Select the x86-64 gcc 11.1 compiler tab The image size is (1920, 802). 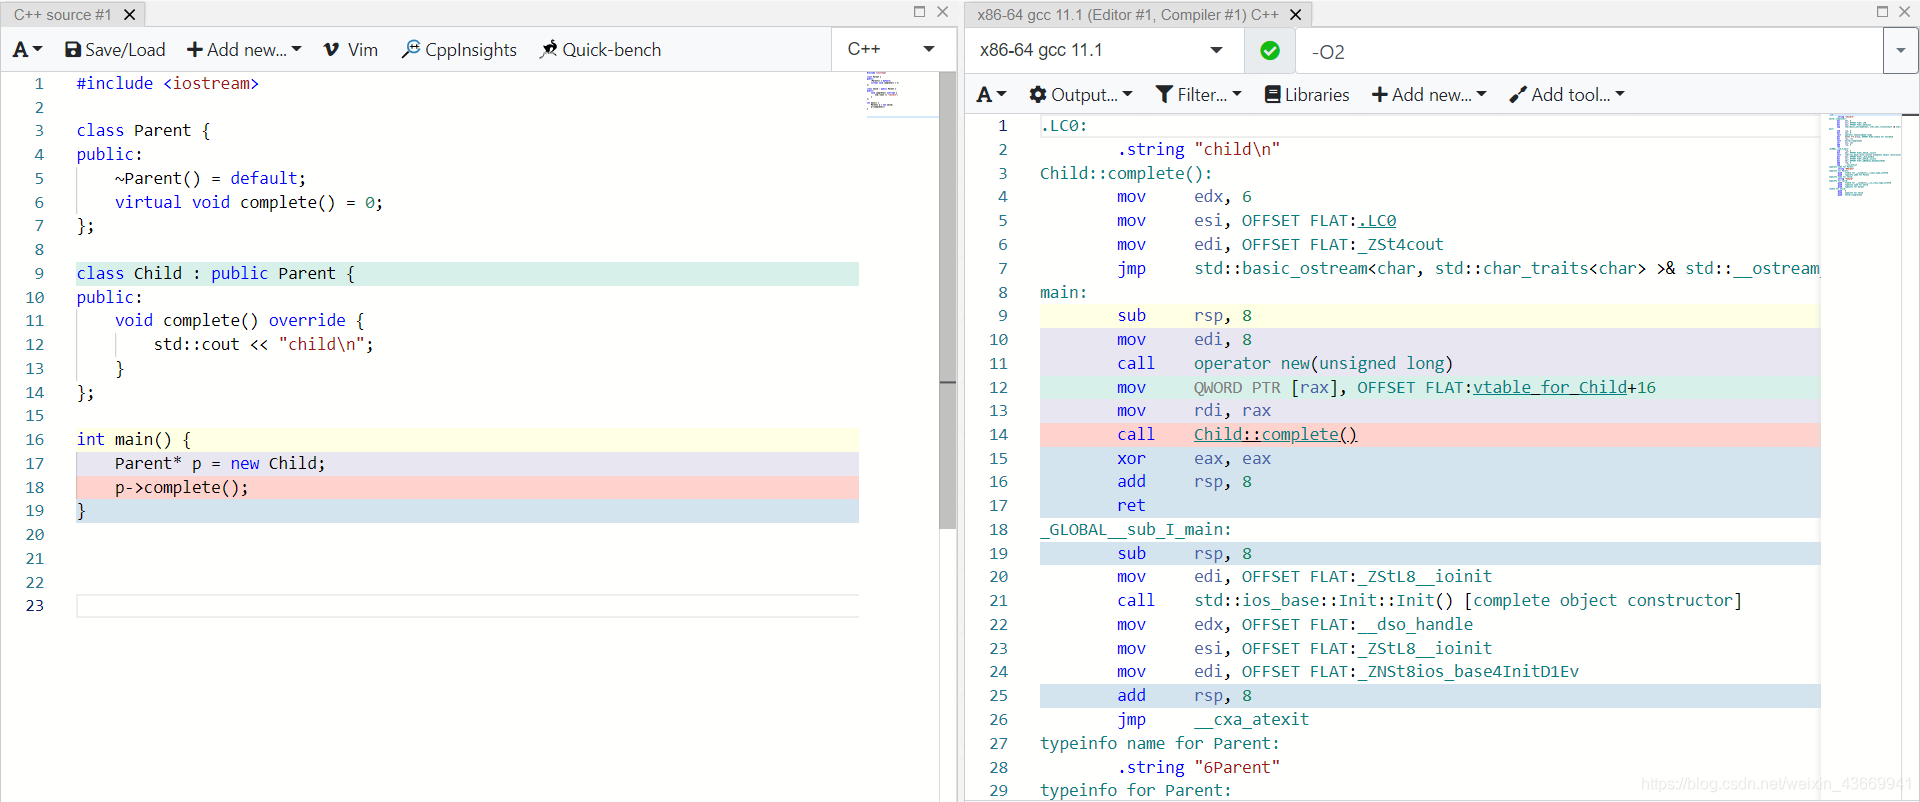(x=1128, y=15)
